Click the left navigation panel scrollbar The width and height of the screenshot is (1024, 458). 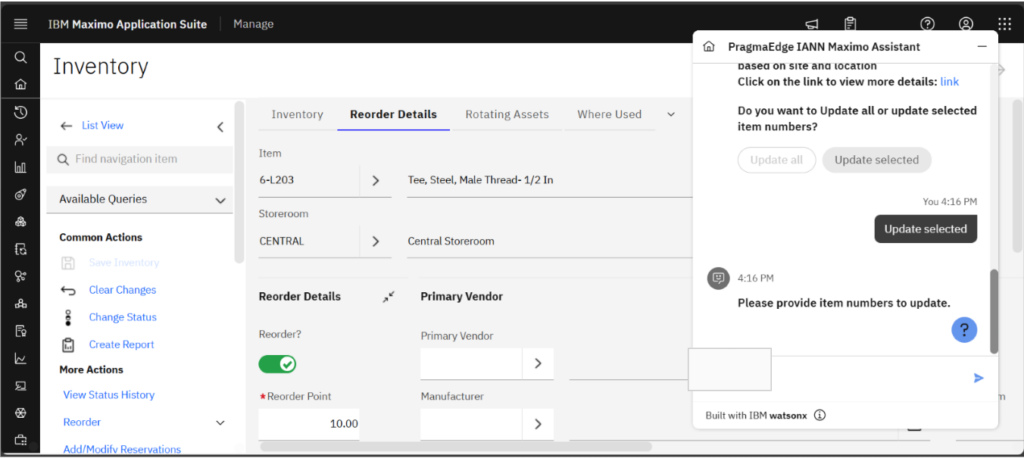pos(239,182)
